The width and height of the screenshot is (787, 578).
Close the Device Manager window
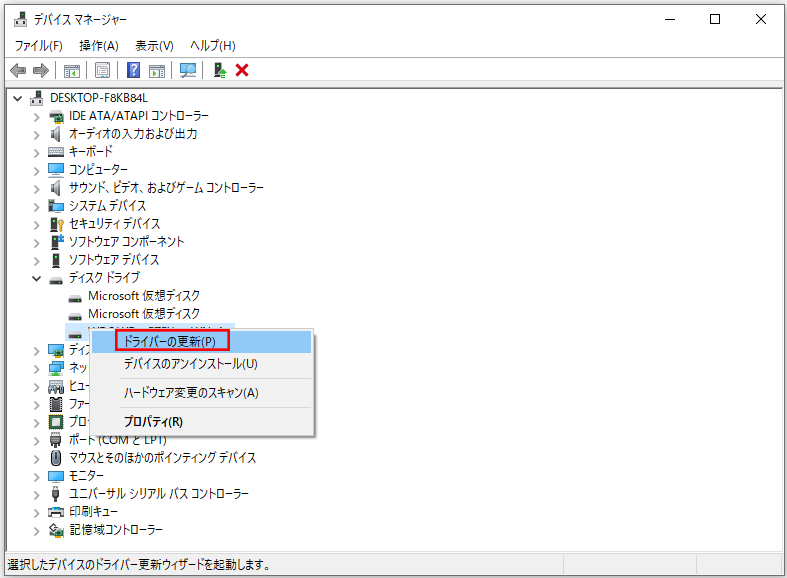[760, 20]
